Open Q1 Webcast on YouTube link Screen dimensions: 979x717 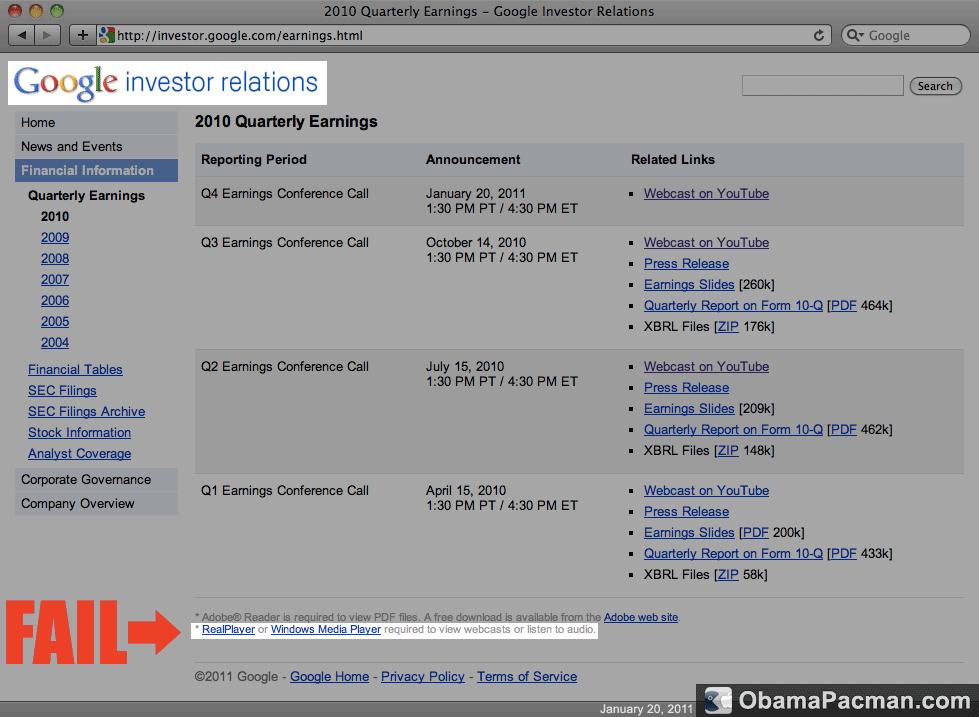click(706, 491)
